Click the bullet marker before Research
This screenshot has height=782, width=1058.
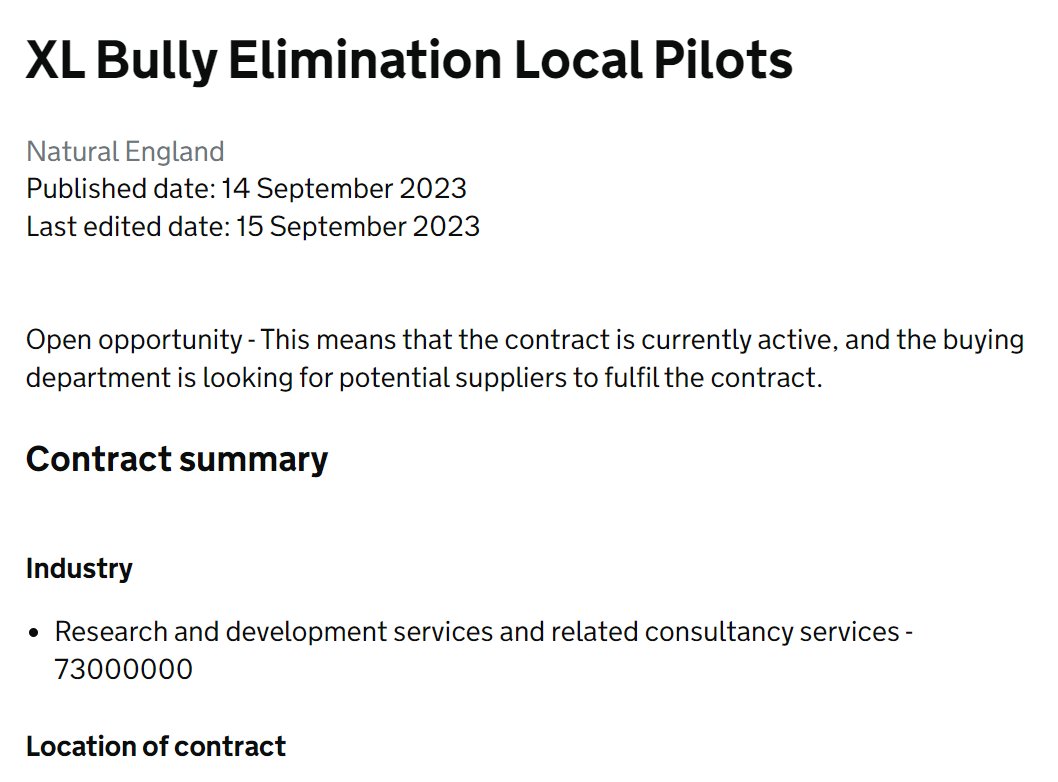[34, 633]
